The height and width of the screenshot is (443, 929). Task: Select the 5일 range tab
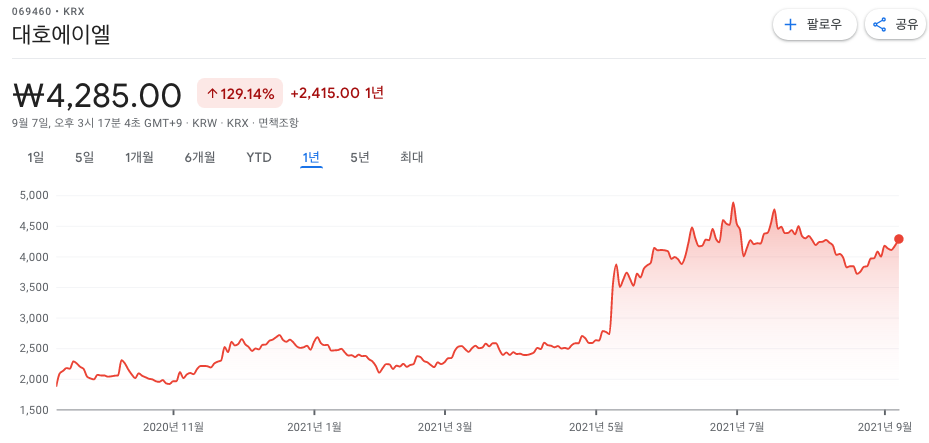coord(84,158)
